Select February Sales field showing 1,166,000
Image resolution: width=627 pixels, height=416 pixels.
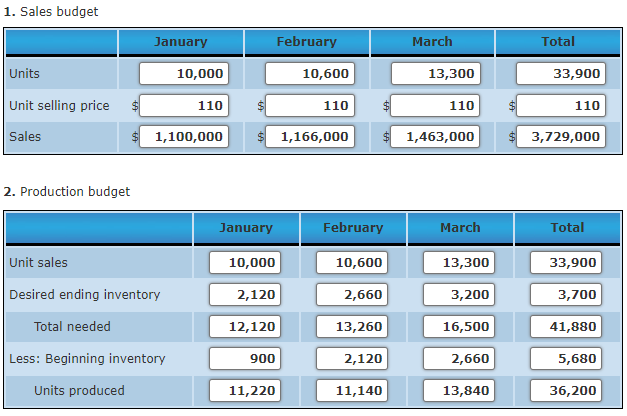310,137
